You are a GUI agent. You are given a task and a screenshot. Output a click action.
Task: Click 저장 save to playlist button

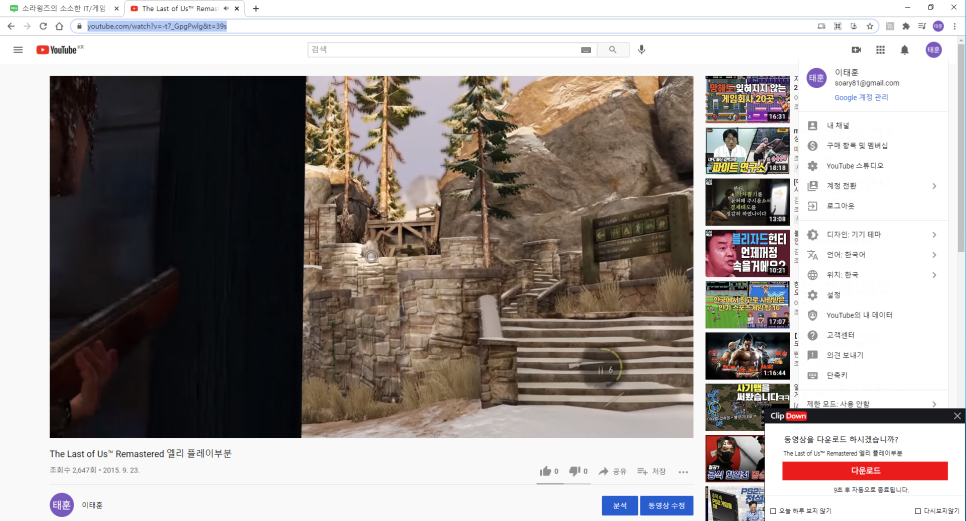pyautogui.click(x=651, y=471)
